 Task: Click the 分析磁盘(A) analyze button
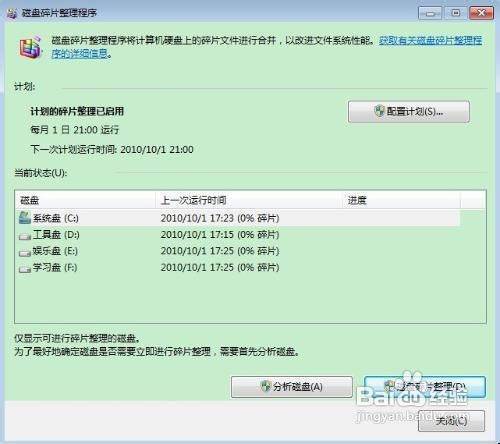(x=292, y=387)
